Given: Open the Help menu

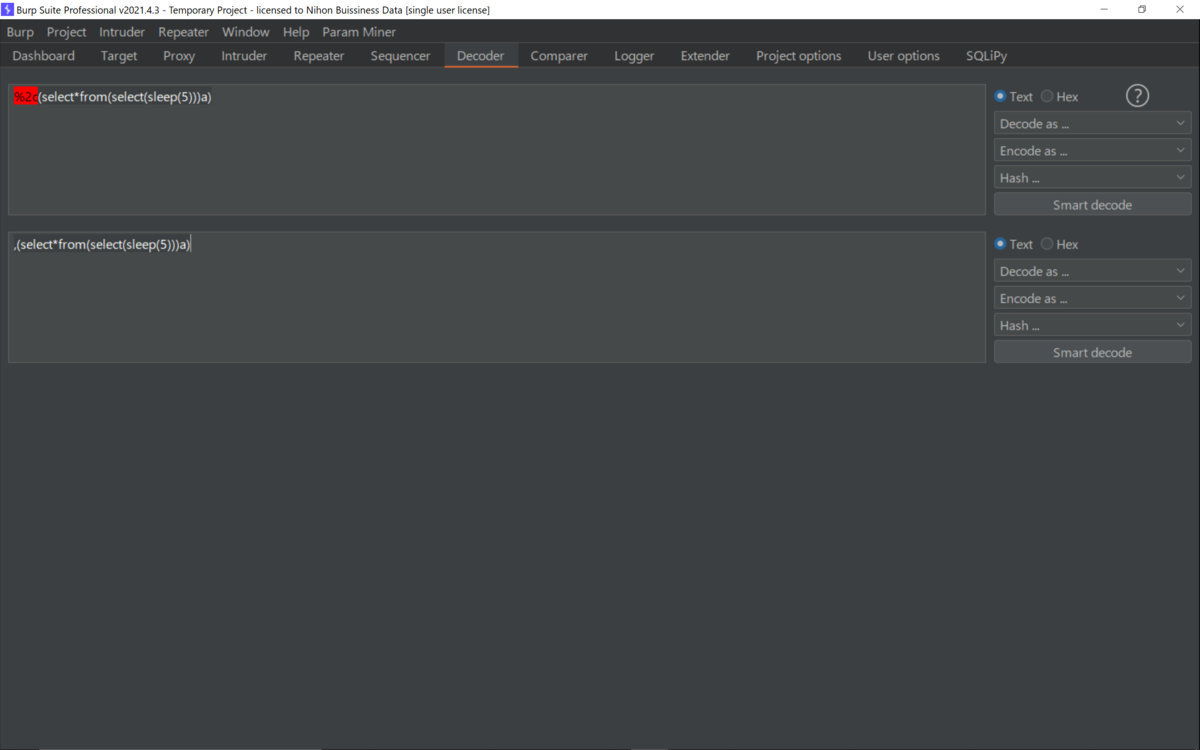Looking at the screenshot, I should click(x=296, y=32).
